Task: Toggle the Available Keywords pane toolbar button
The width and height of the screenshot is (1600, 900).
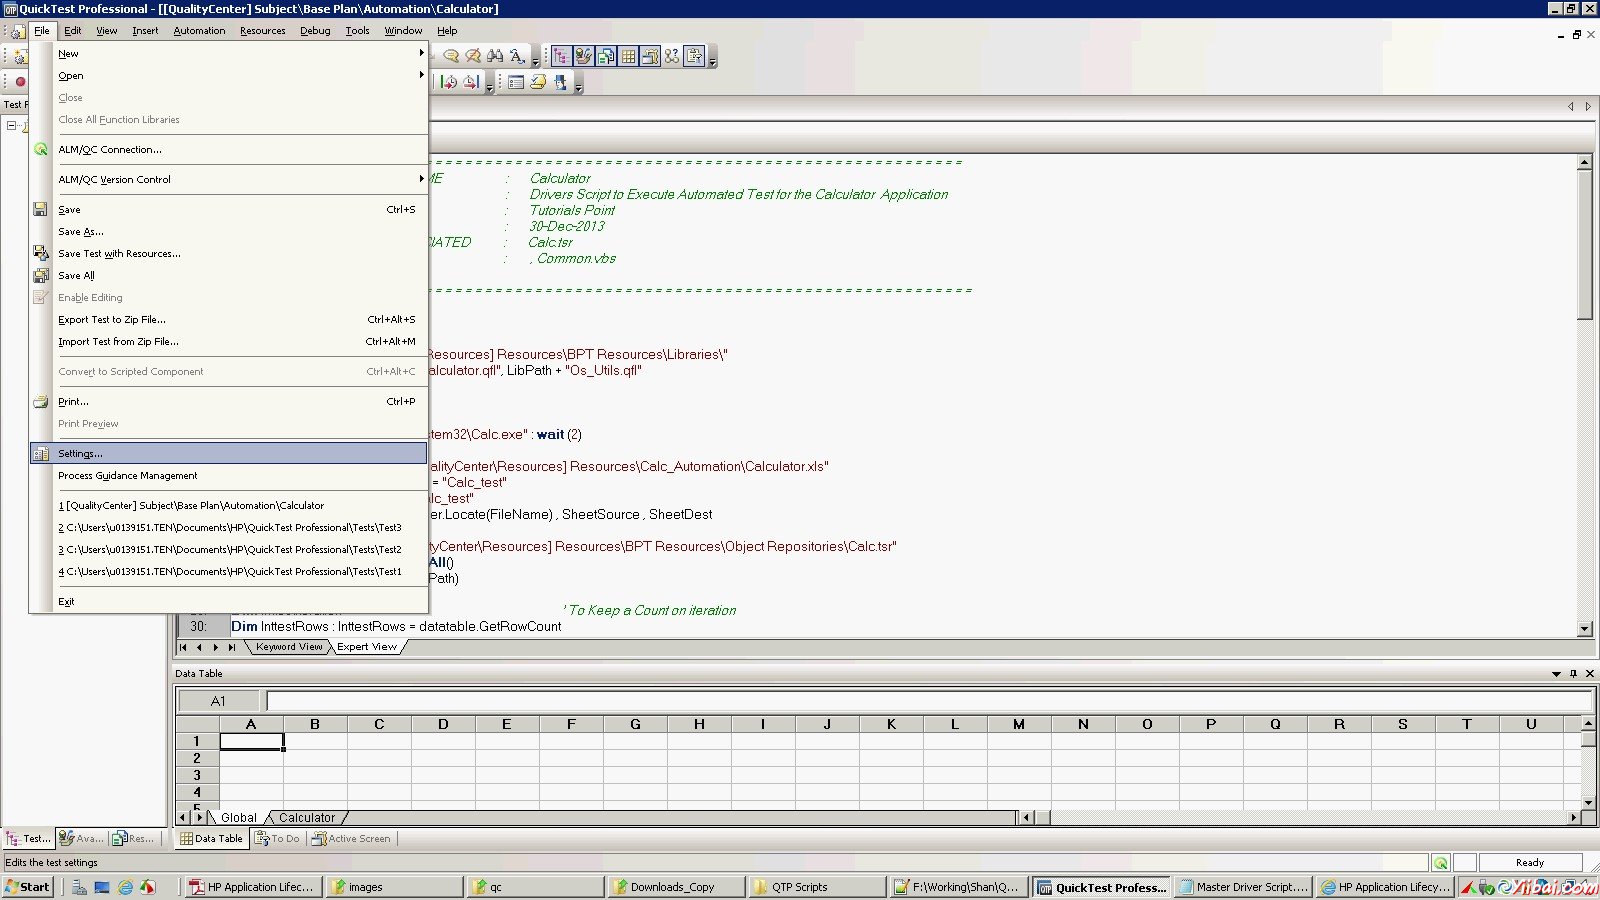Action: (x=583, y=56)
